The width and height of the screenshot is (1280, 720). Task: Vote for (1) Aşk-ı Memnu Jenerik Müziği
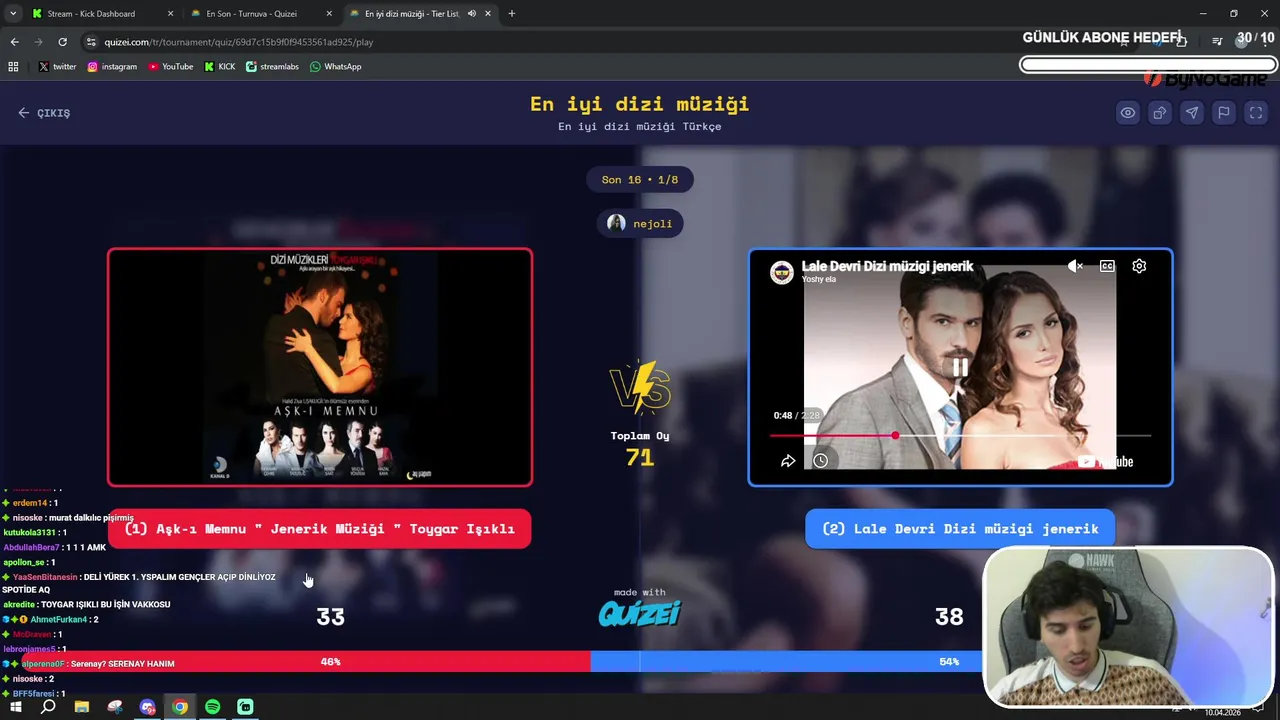(320, 528)
